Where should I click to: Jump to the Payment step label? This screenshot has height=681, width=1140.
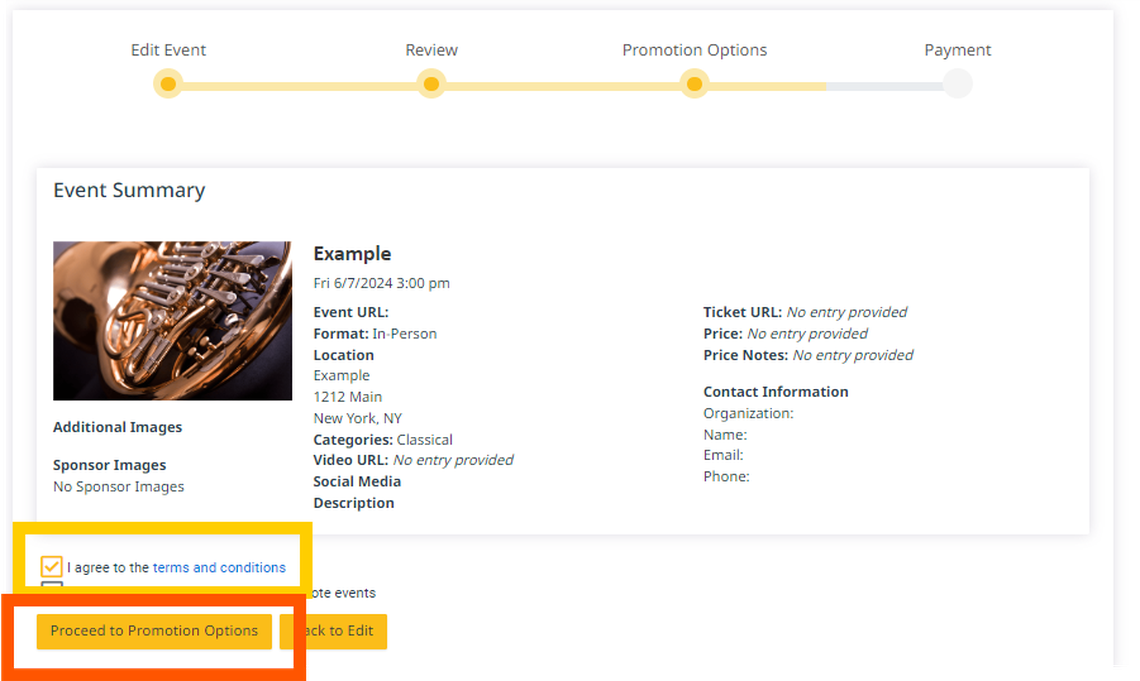957,50
